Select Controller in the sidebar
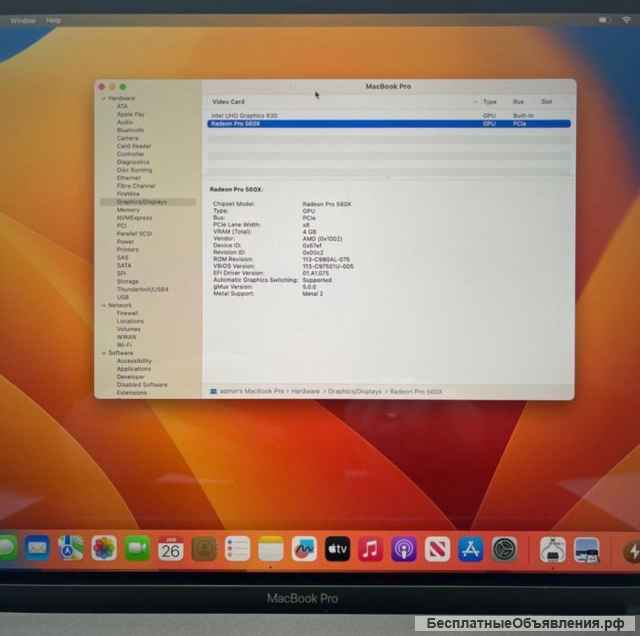640x636 pixels. [x=130, y=154]
